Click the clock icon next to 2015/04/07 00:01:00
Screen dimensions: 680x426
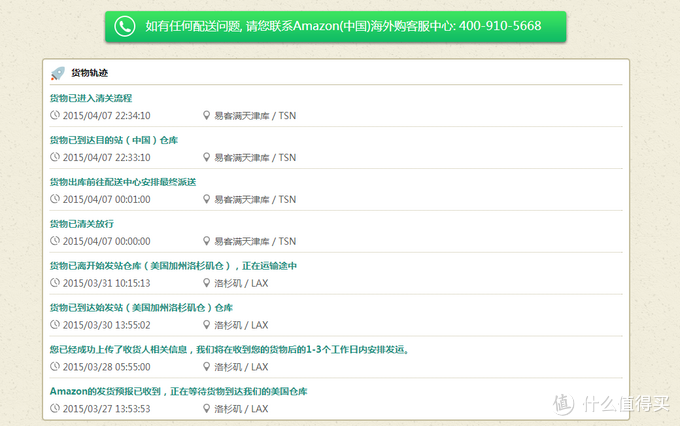pos(55,199)
